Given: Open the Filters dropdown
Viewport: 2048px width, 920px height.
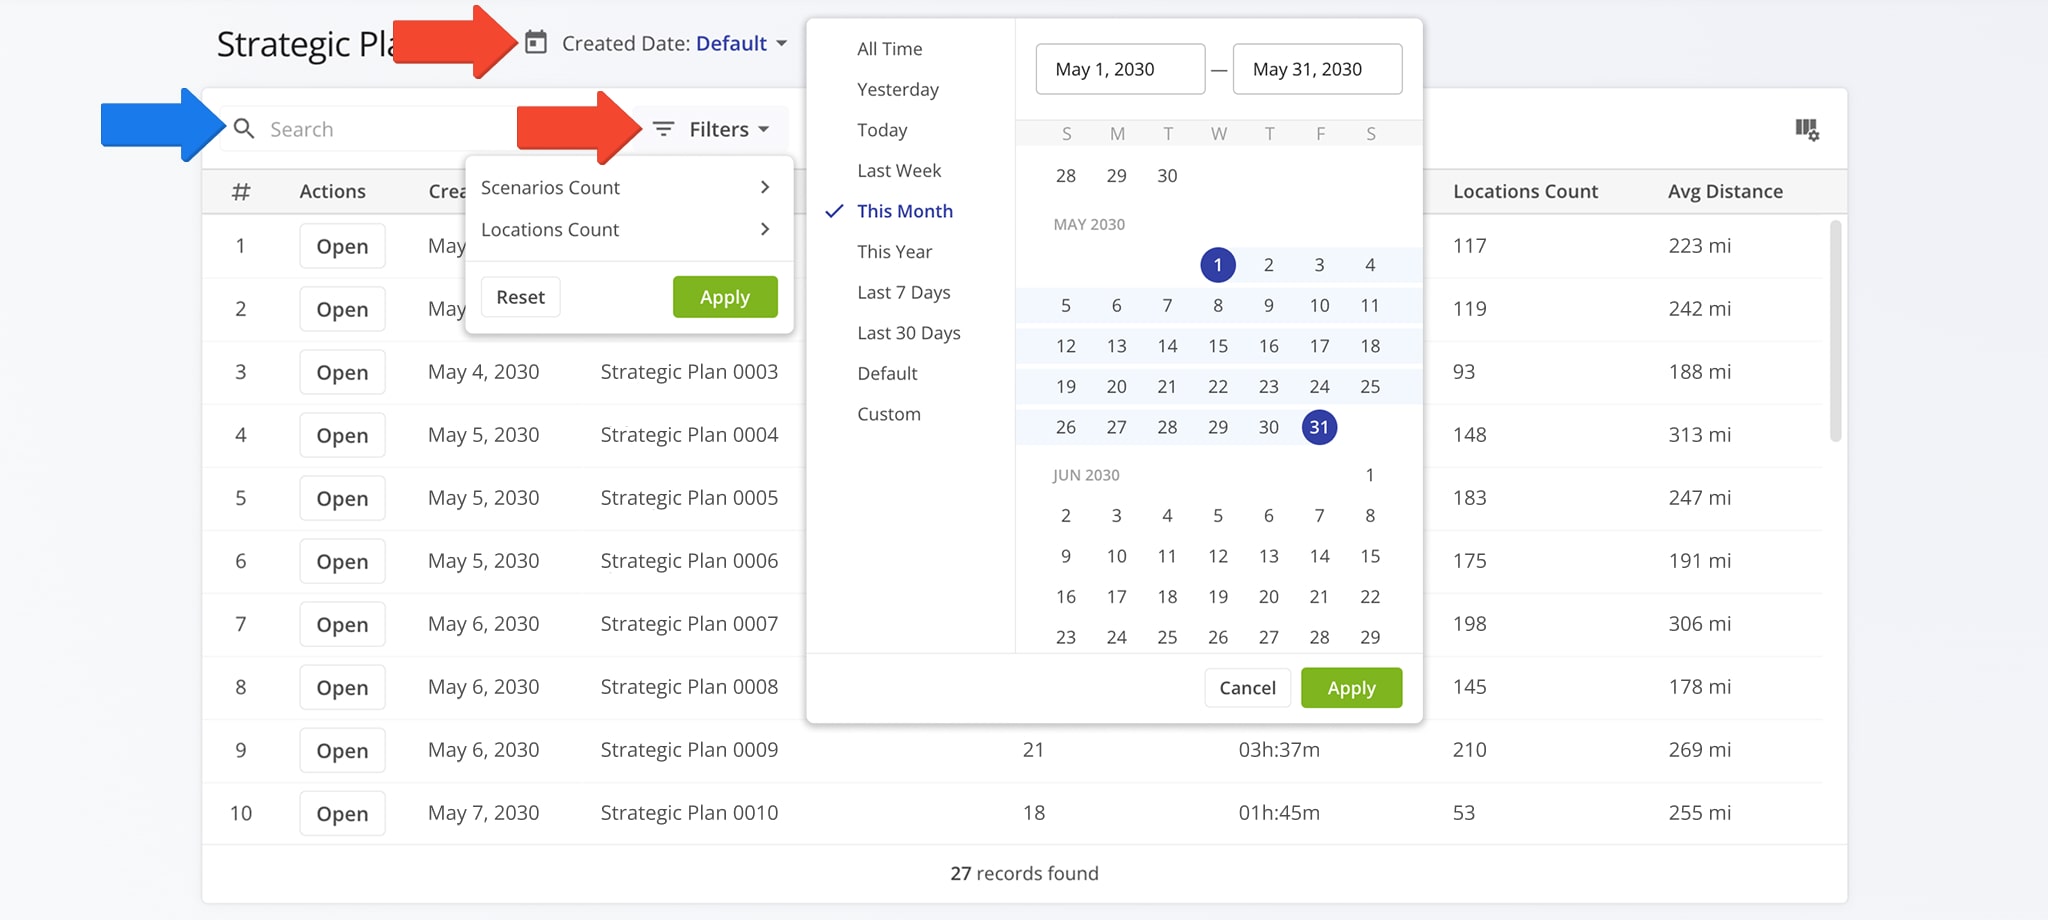Looking at the screenshot, I should (711, 129).
